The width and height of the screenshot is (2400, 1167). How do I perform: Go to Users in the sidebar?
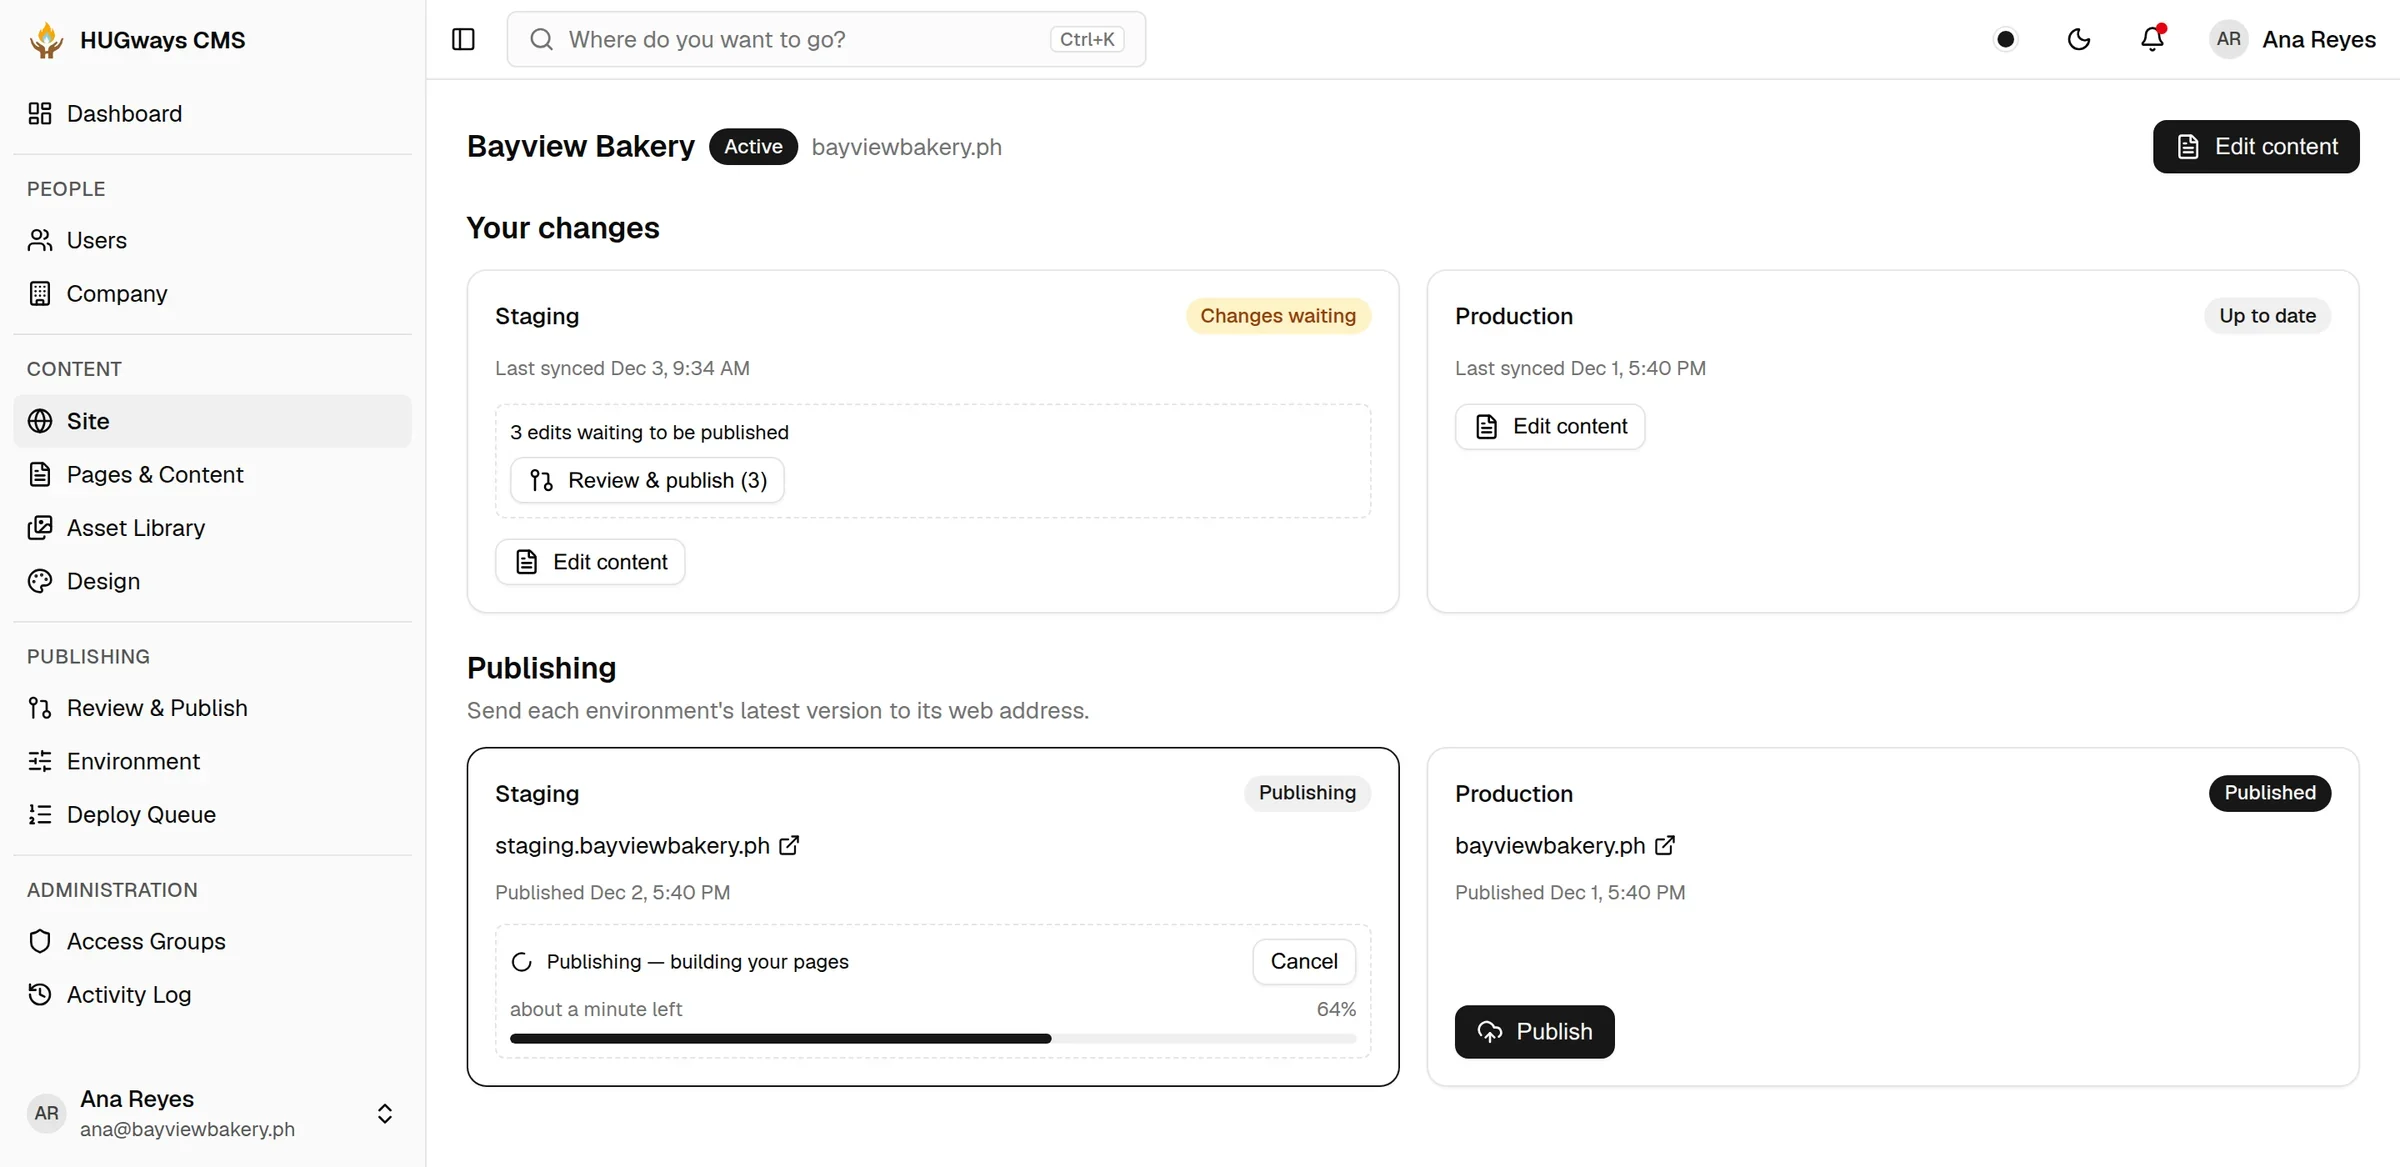pos(212,240)
